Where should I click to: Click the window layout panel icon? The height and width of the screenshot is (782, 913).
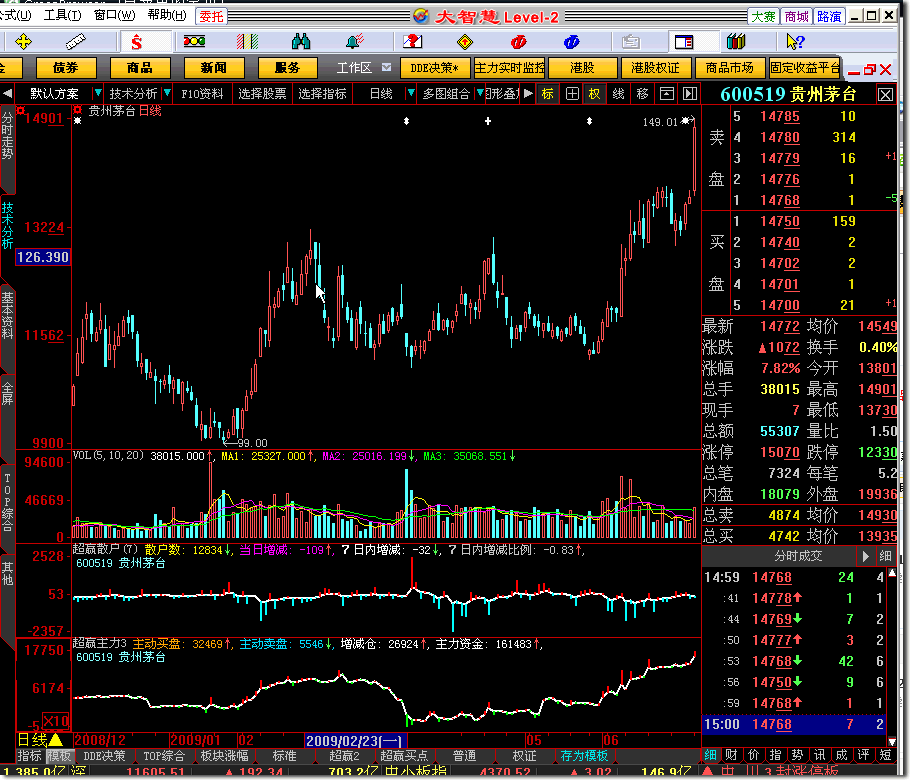(684, 42)
